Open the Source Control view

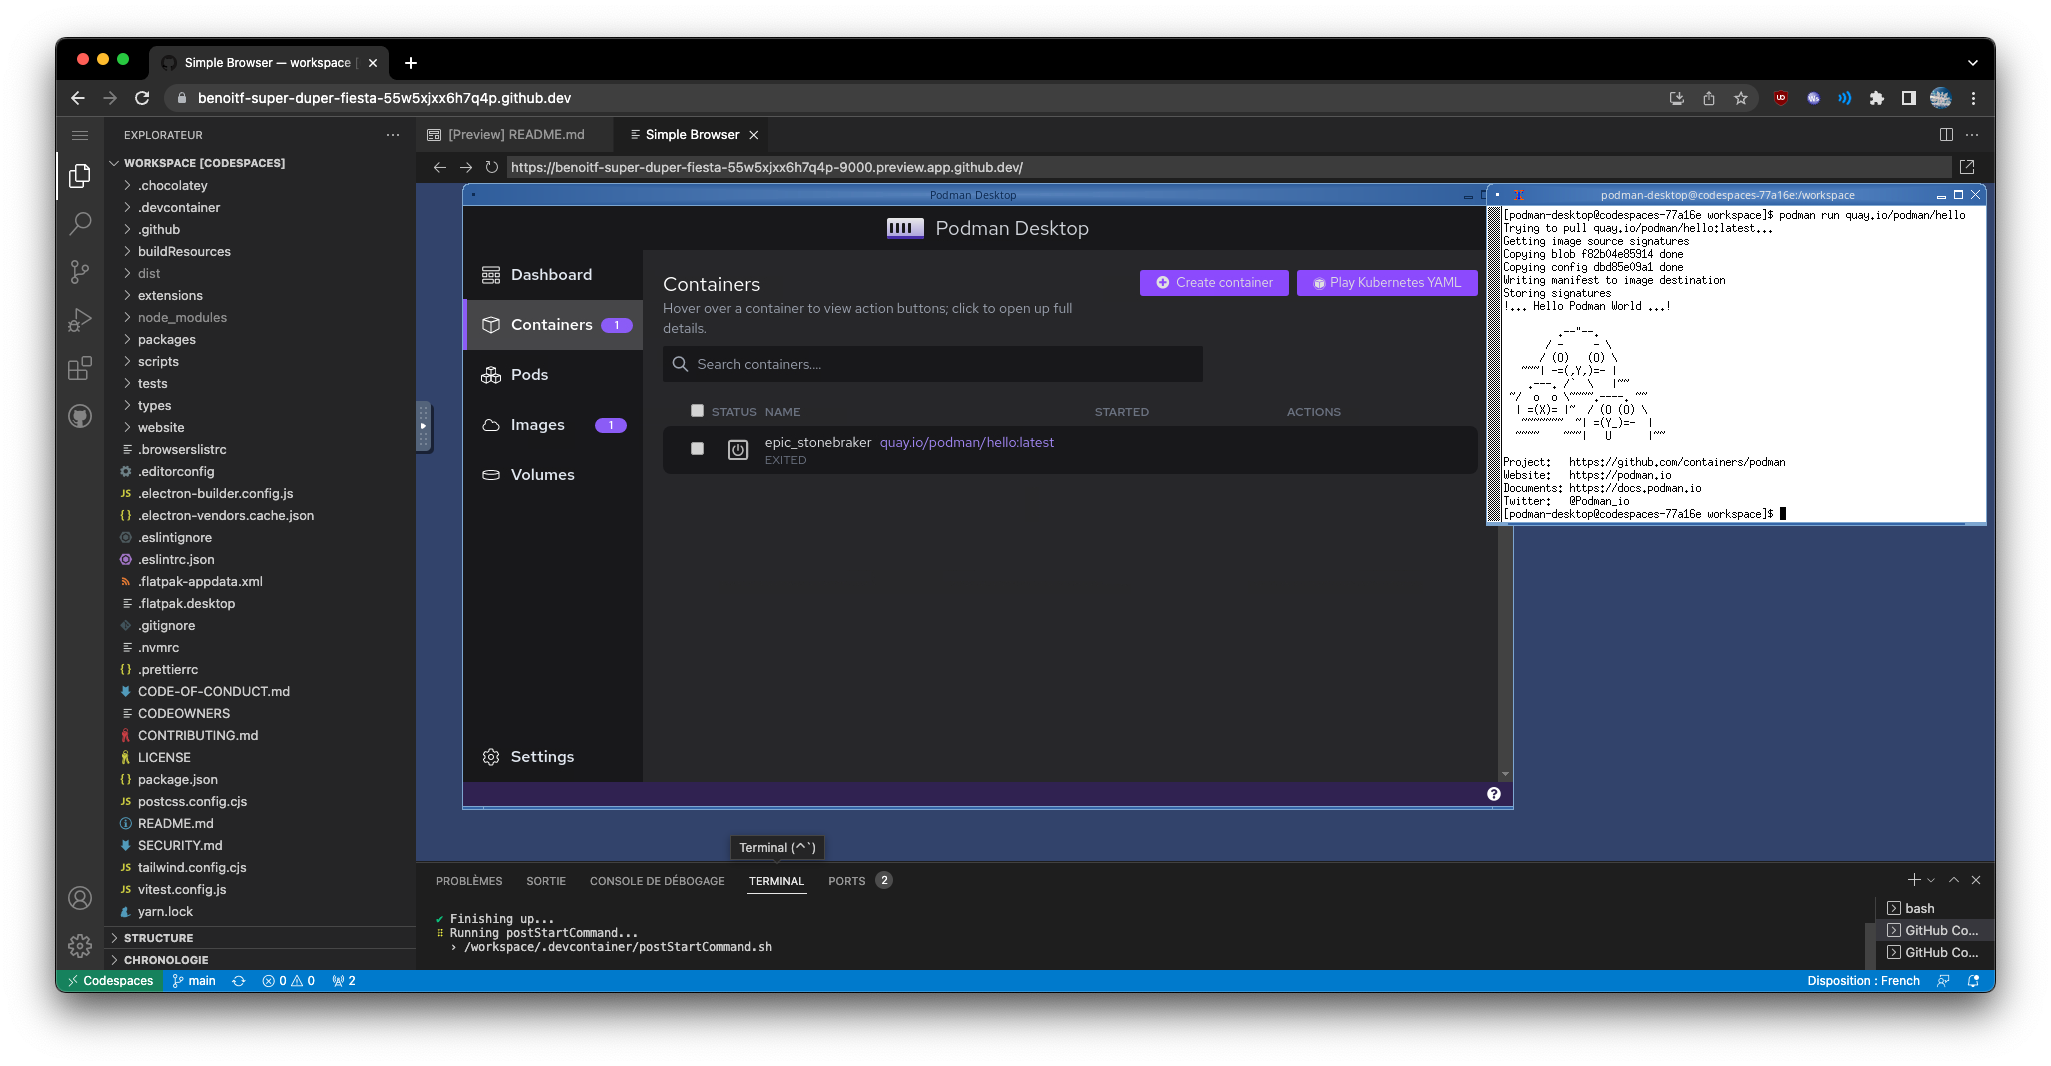click(80, 271)
